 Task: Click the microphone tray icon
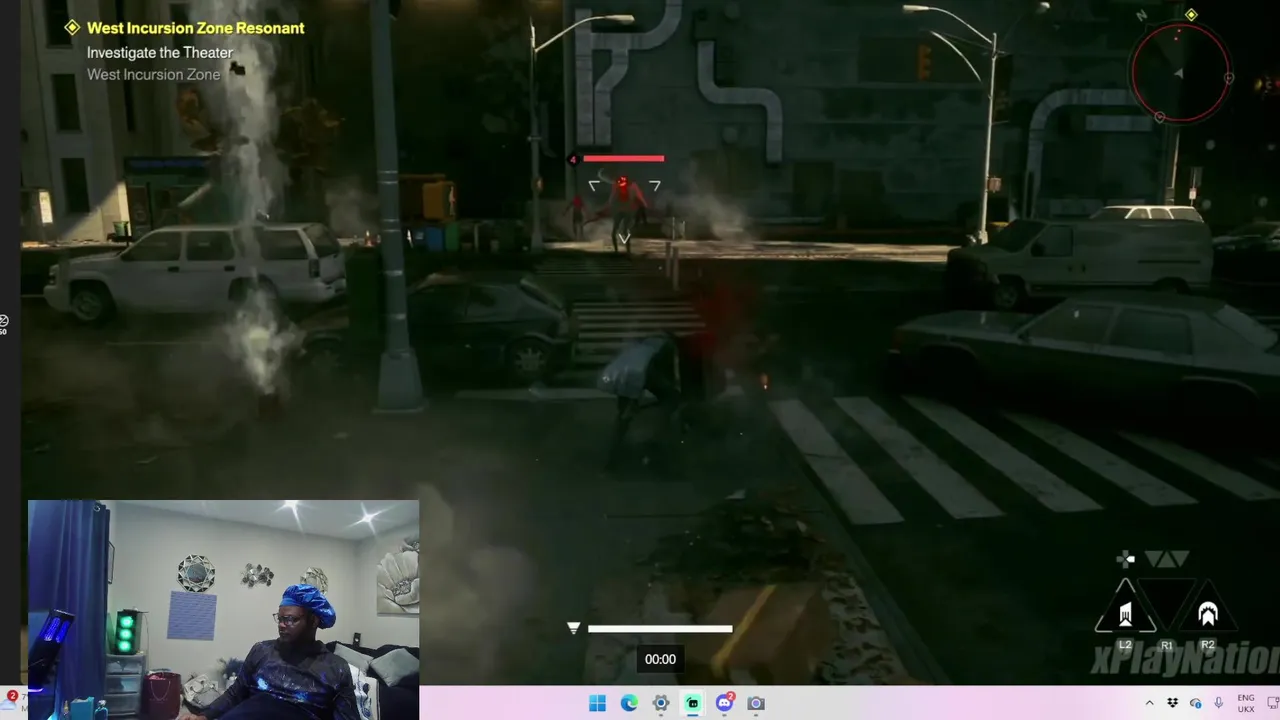tap(1218, 703)
